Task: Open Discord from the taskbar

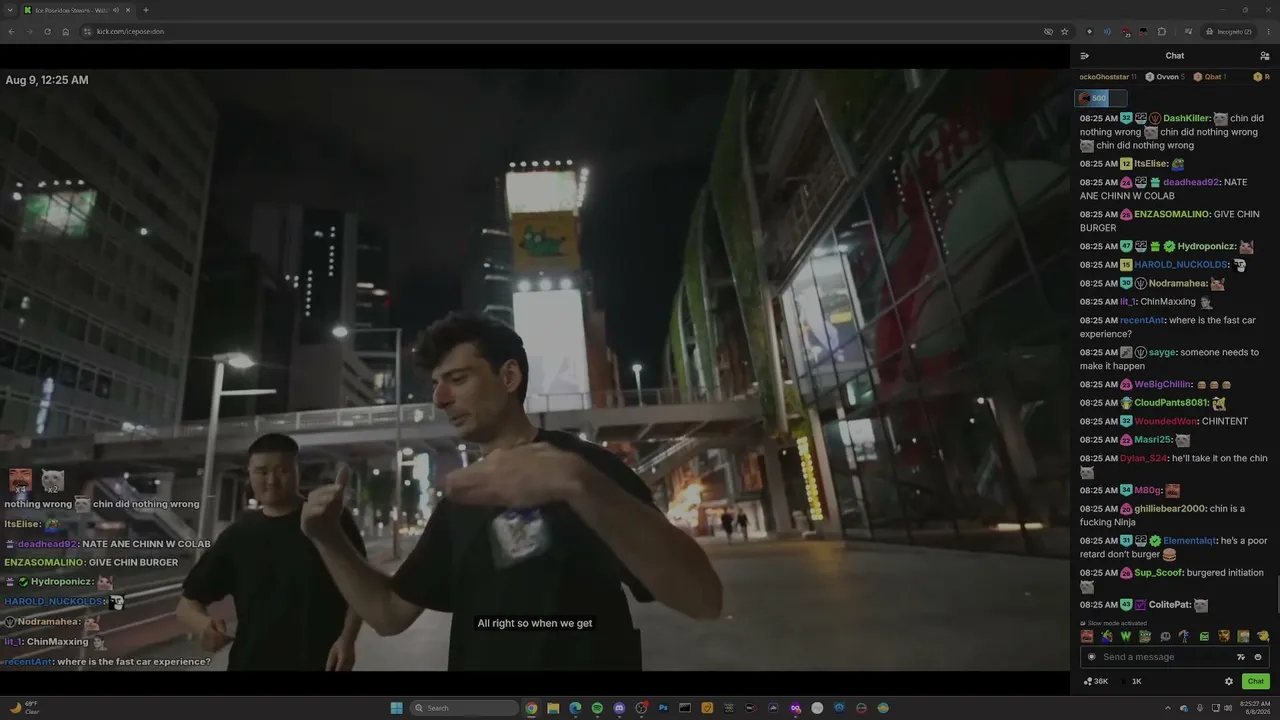Action: click(619, 708)
